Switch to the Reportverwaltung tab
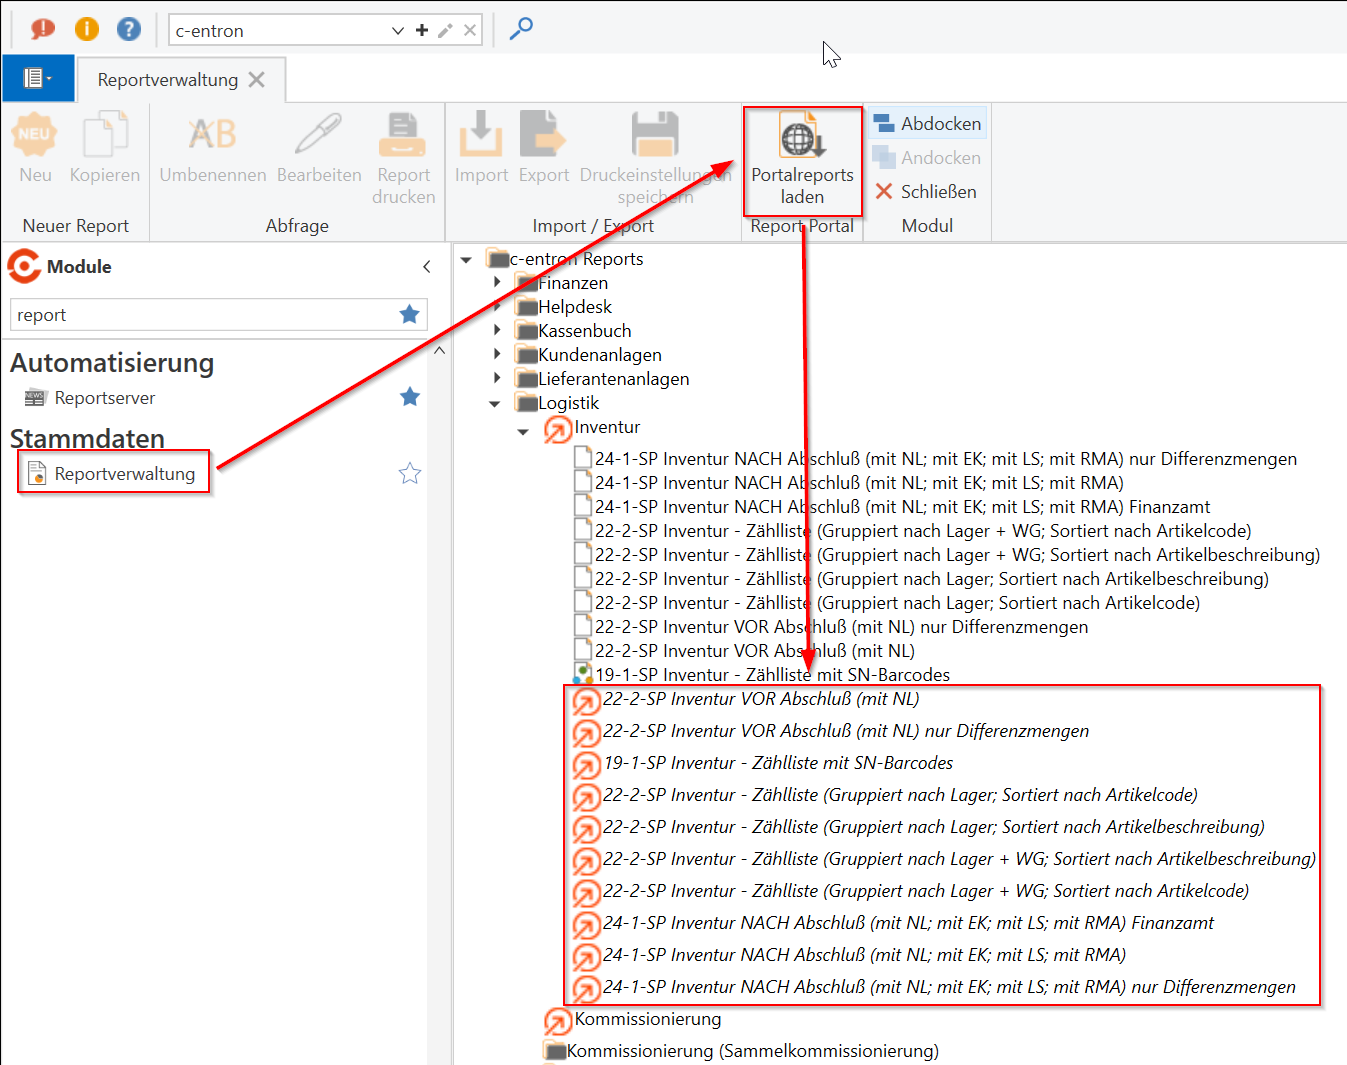This screenshot has height=1065, width=1347. 168,80
